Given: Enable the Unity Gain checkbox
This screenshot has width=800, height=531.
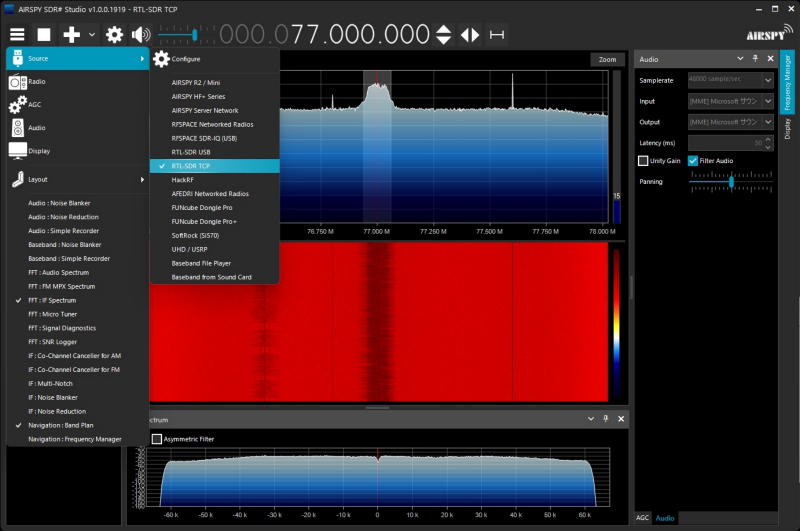Looking at the screenshot, I should [x=643, y=161].
